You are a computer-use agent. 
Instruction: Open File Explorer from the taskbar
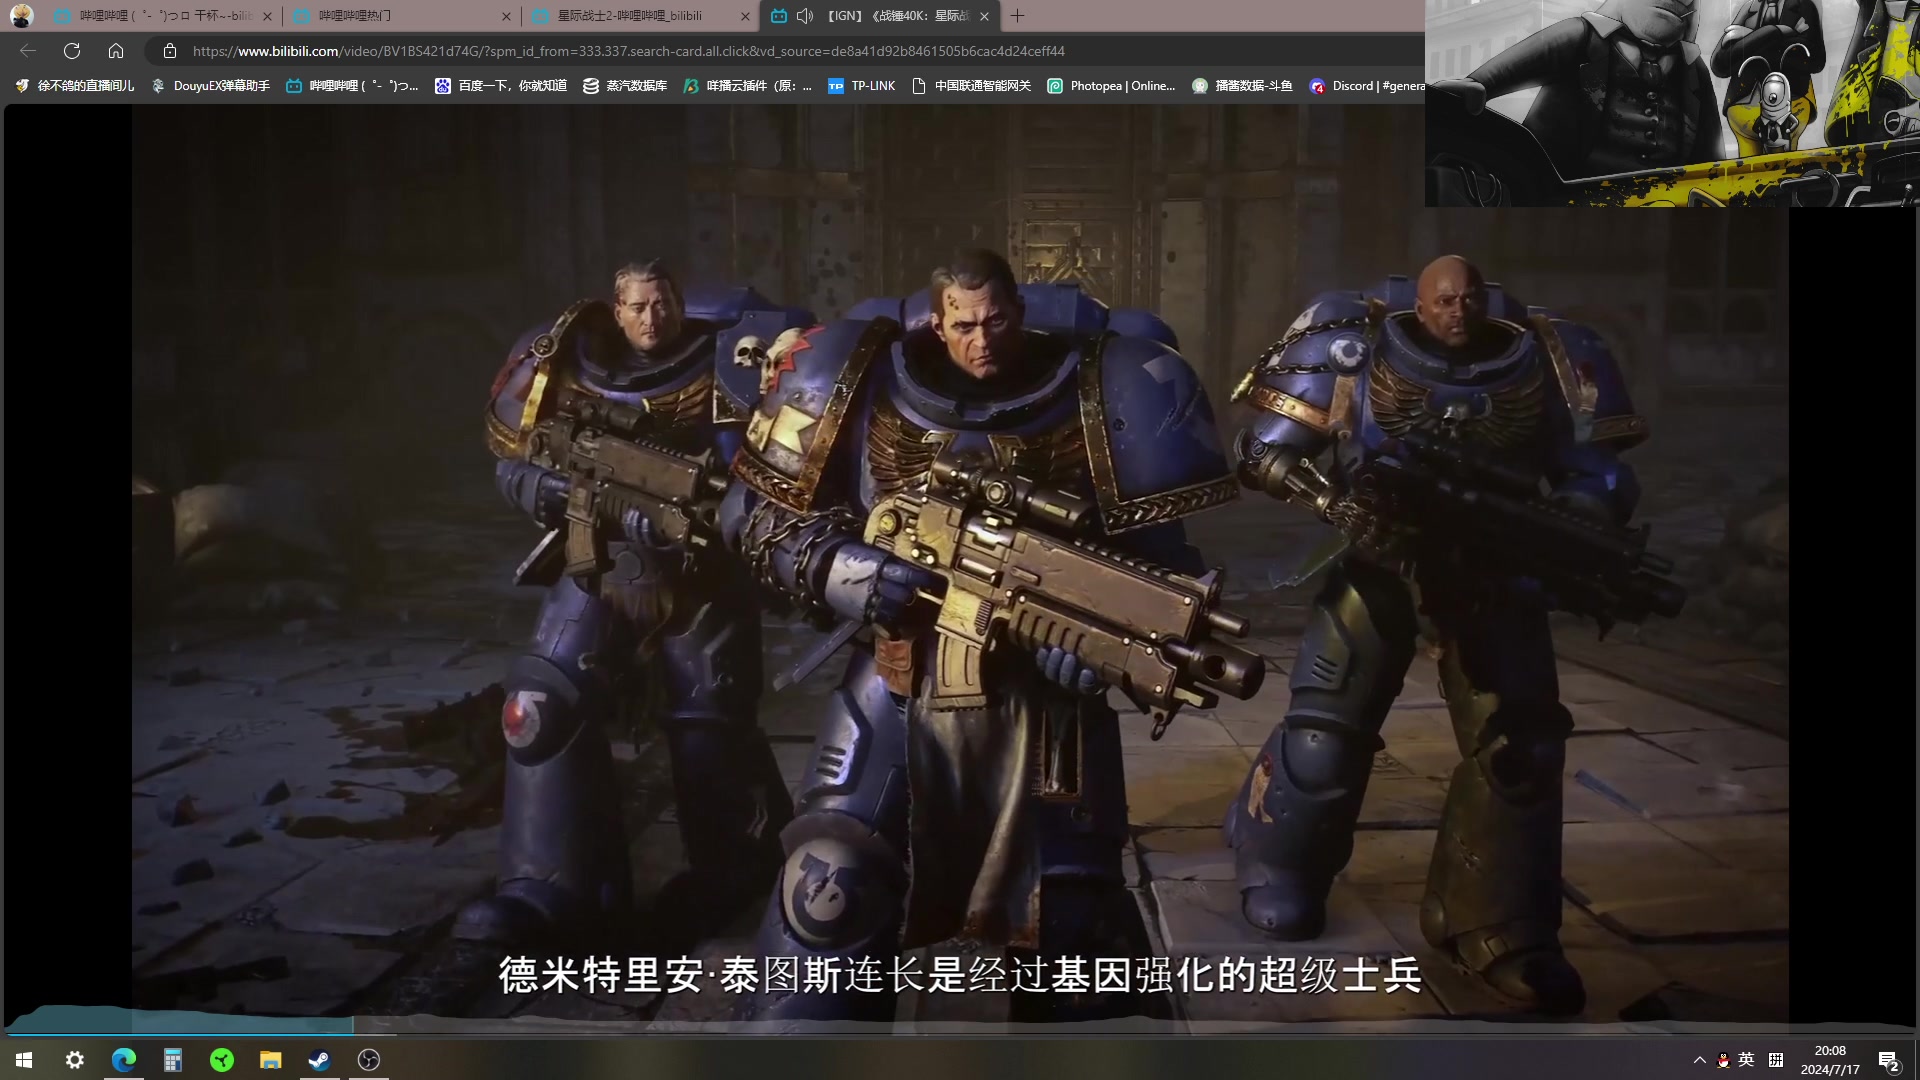(x=271, y=1060)
